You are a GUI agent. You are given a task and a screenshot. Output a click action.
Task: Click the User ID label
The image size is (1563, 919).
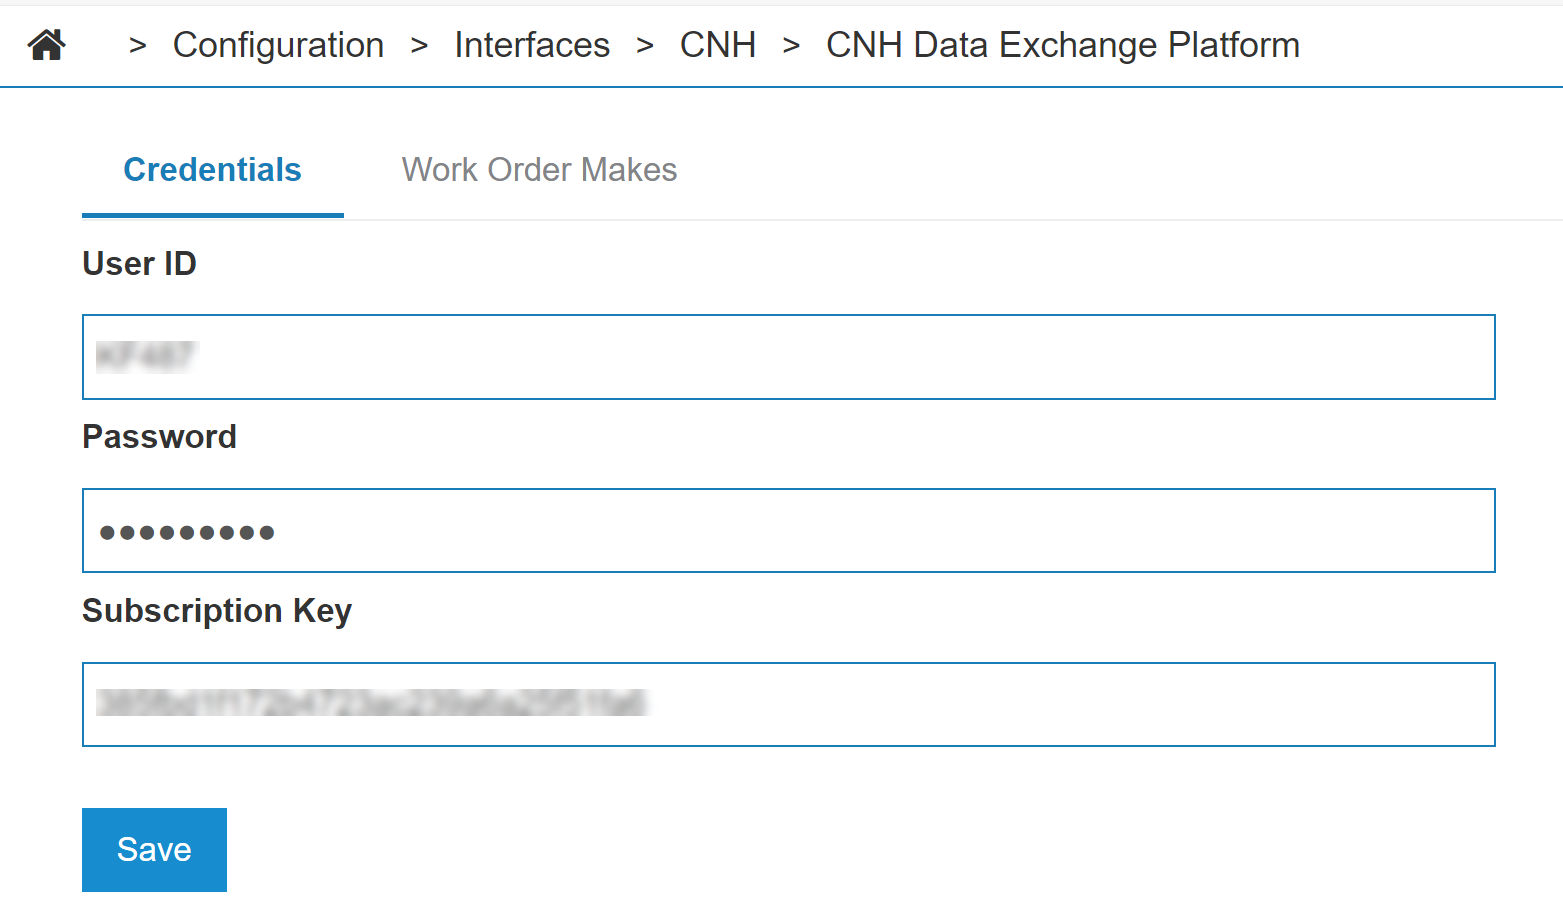[x=139, y=264]
